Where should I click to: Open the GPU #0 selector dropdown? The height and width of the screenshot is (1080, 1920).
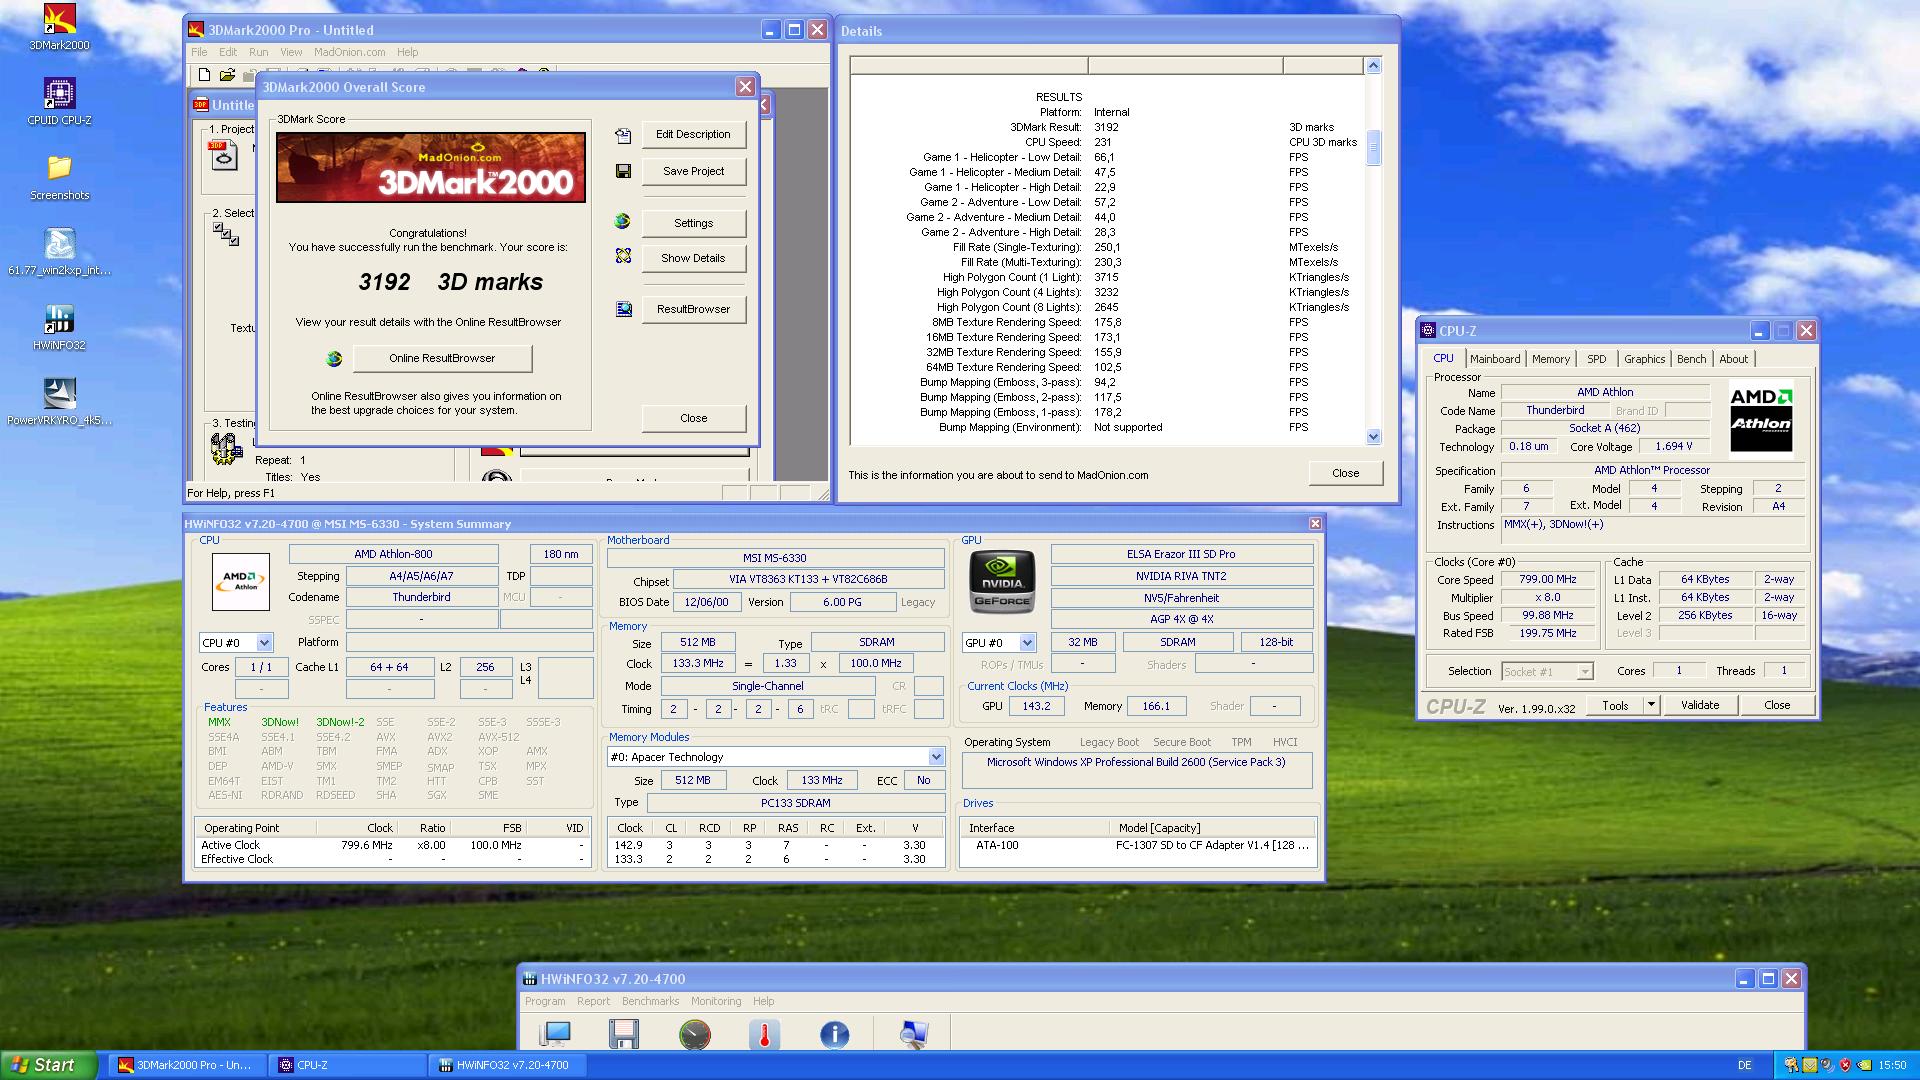1027,642
